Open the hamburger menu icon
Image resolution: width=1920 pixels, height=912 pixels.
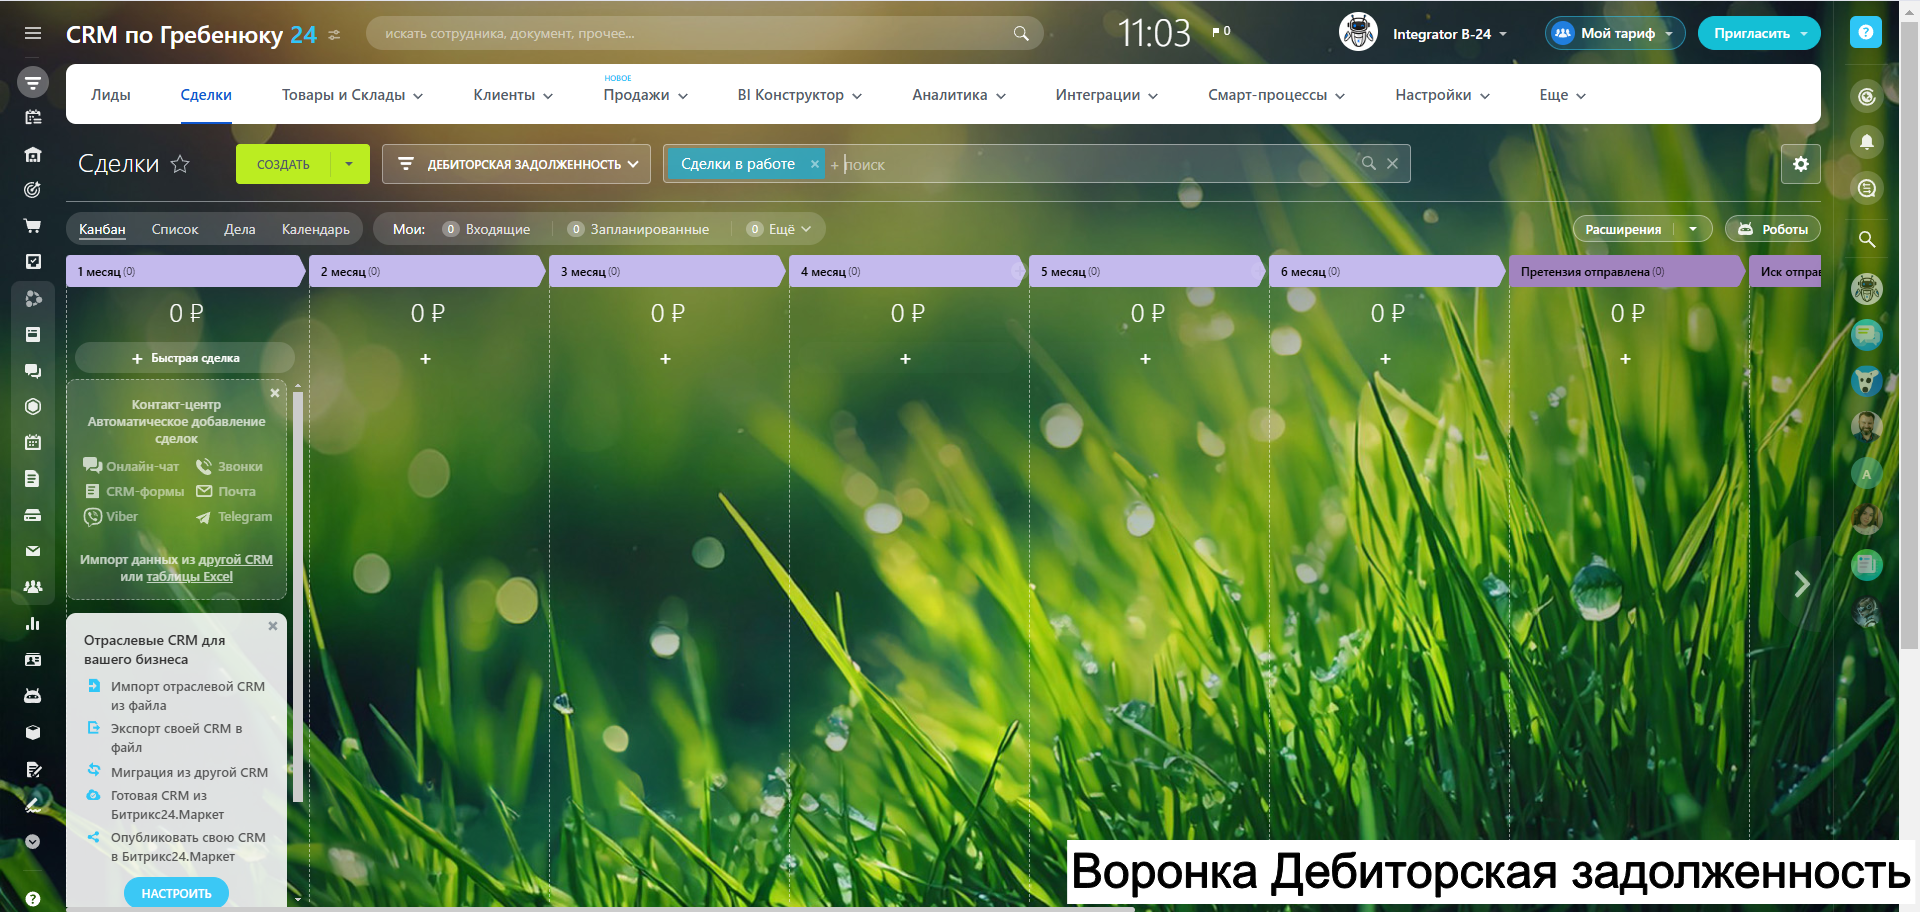[33, 33]
